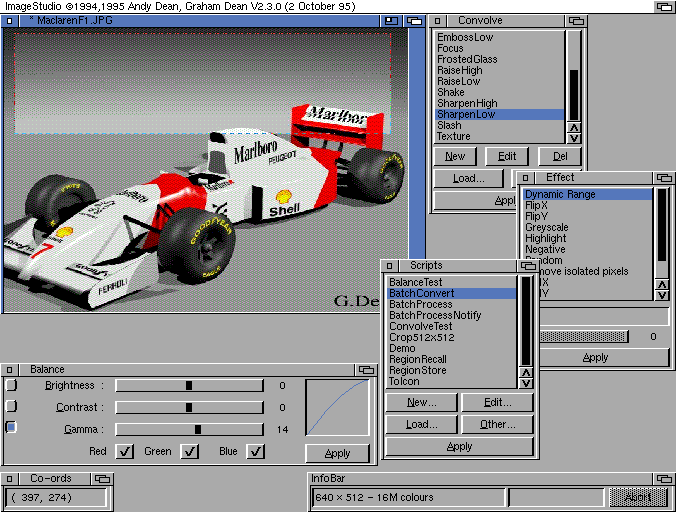This screenshot has width=676, height=512.
Task: Click Apply in the Effect window
Action: [x=603, y=358]
